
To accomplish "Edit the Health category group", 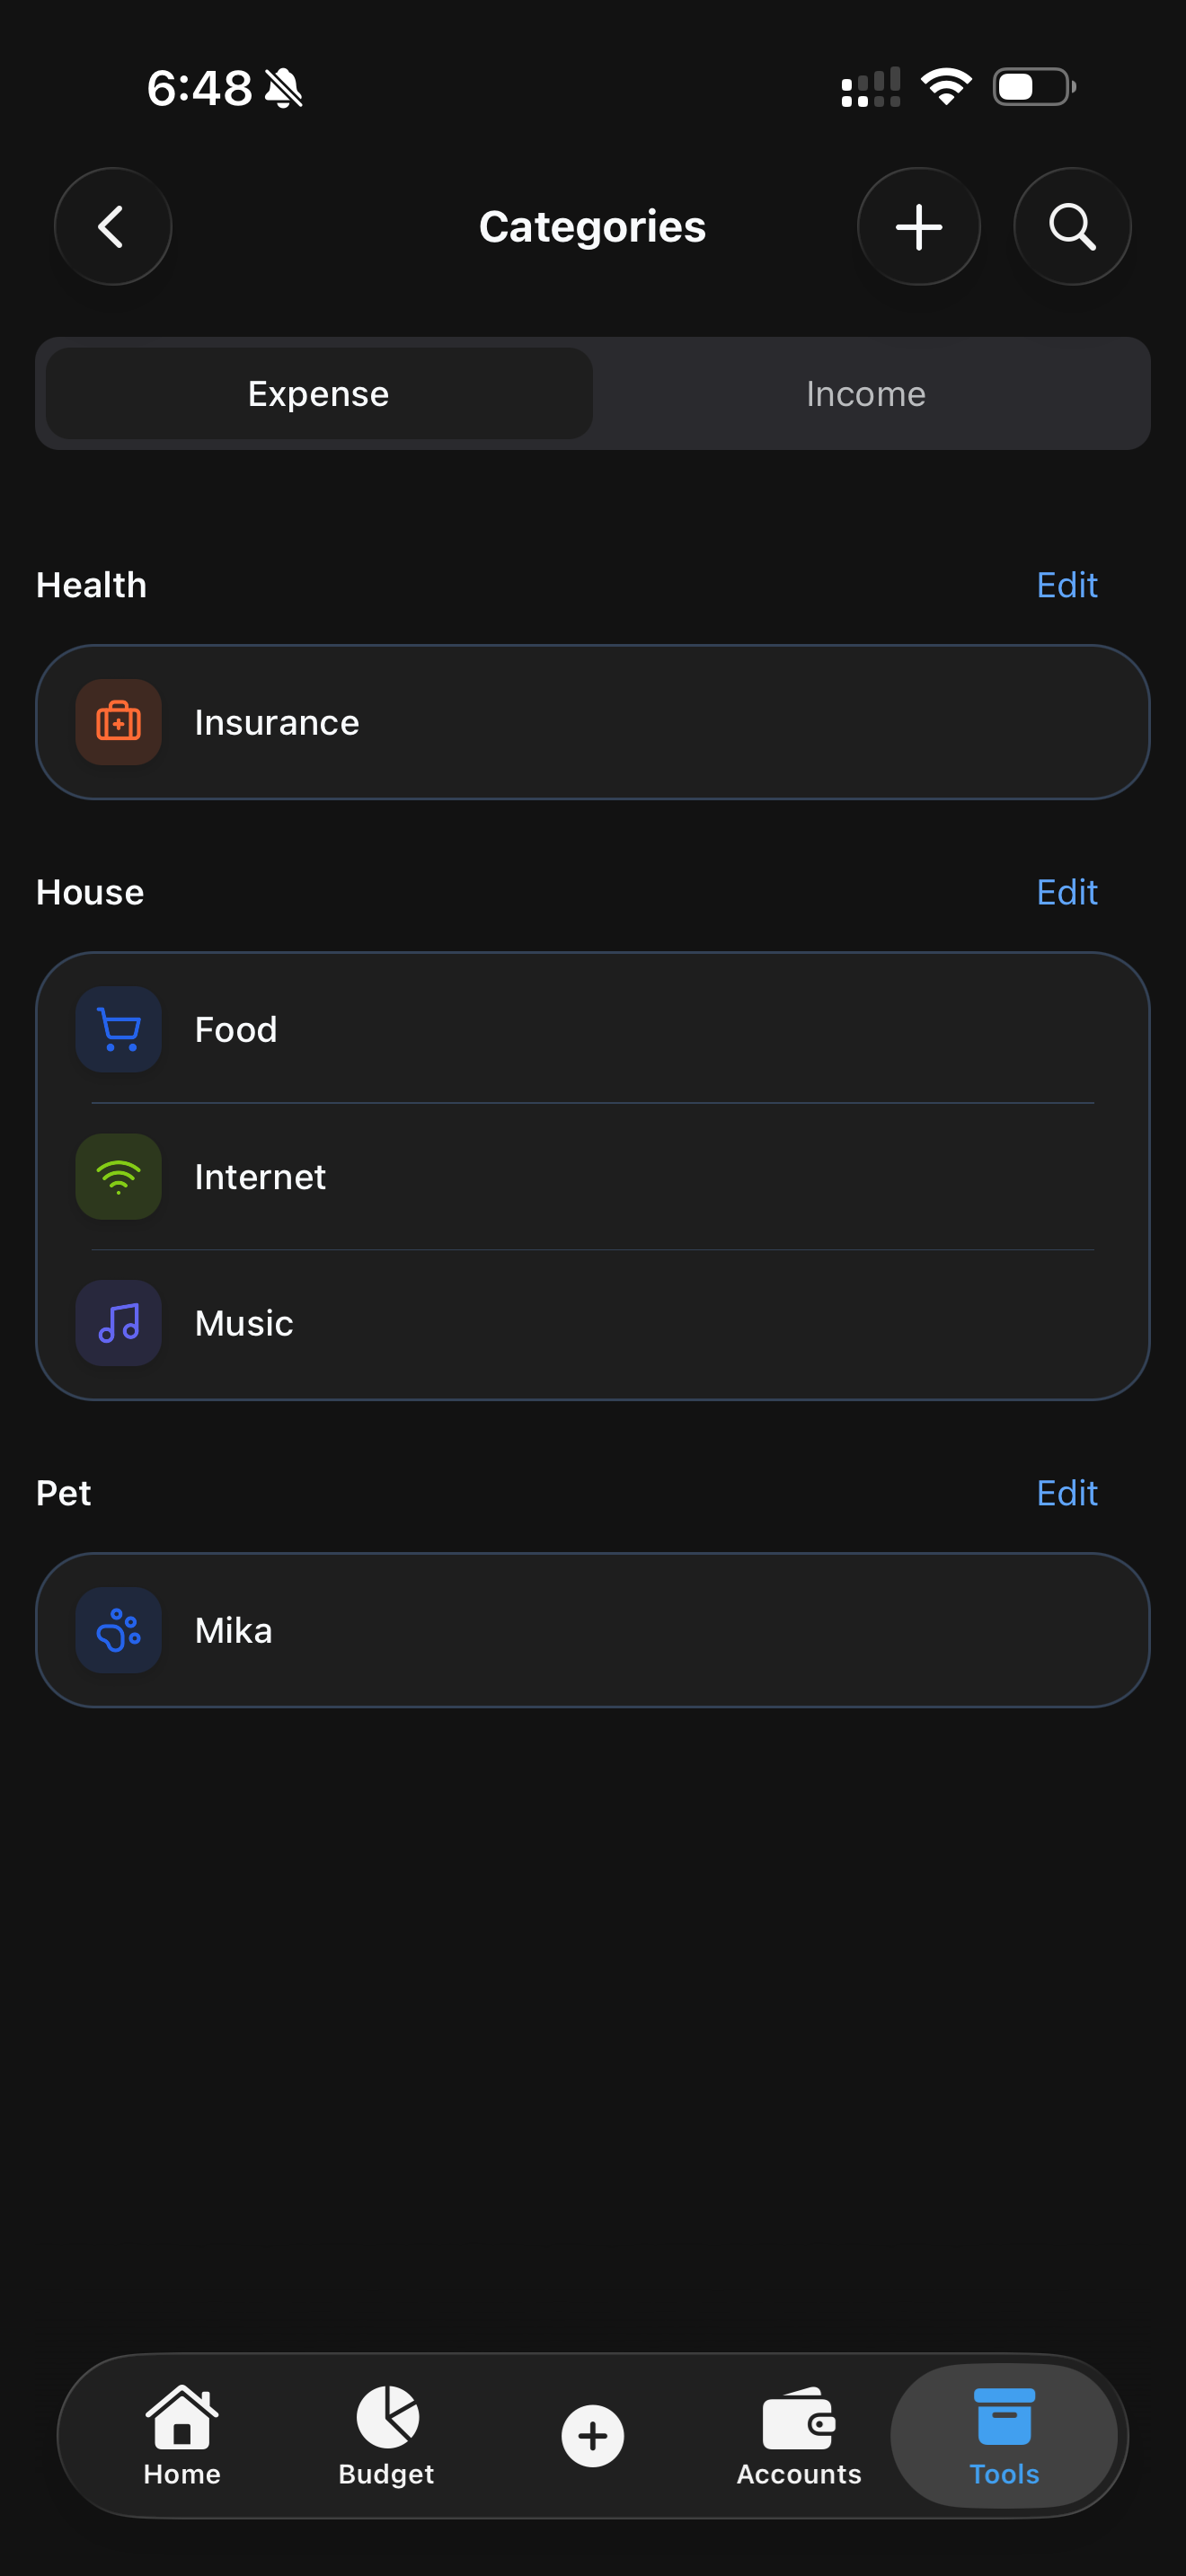I will tap(1067, 585).
